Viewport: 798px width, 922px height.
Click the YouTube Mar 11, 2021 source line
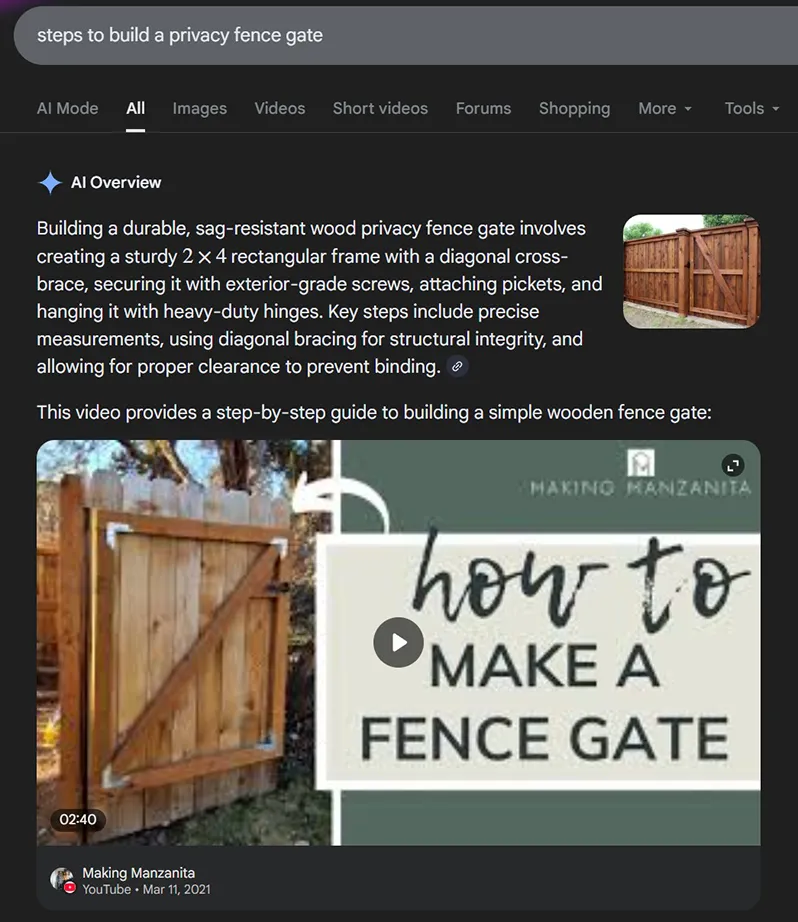coord(146,889)
